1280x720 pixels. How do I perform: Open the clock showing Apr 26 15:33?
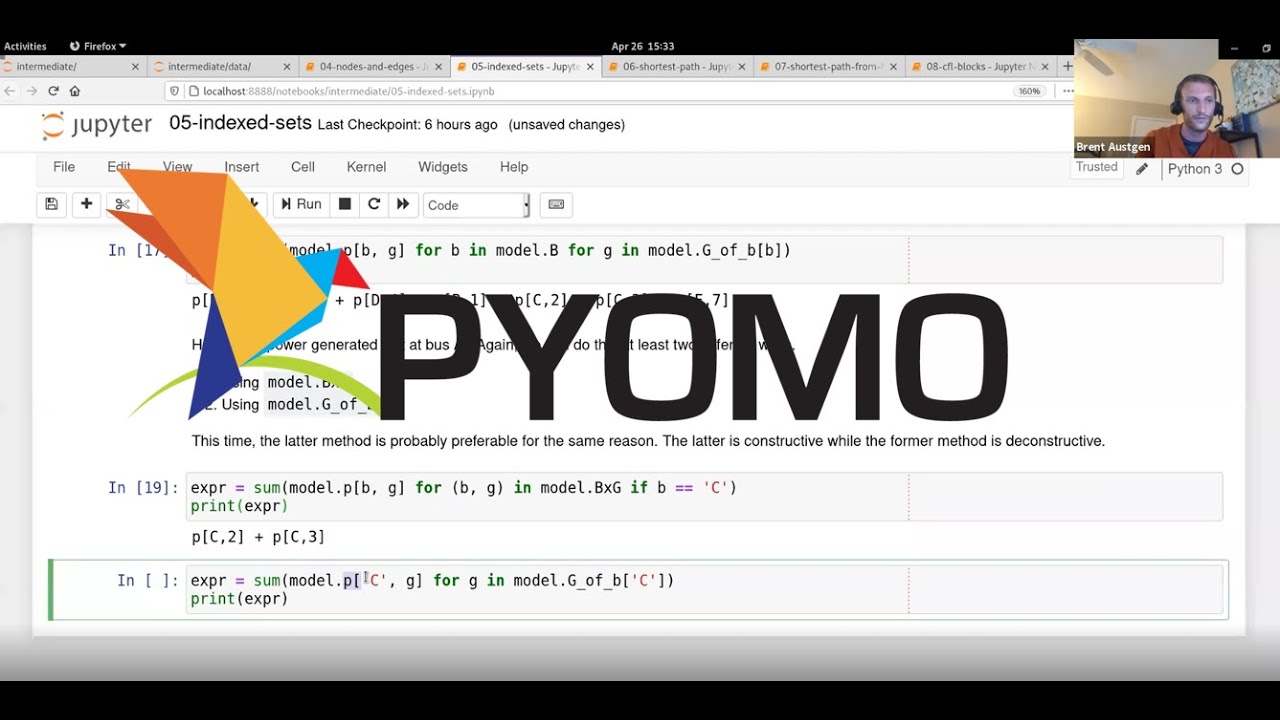point(642,46)
